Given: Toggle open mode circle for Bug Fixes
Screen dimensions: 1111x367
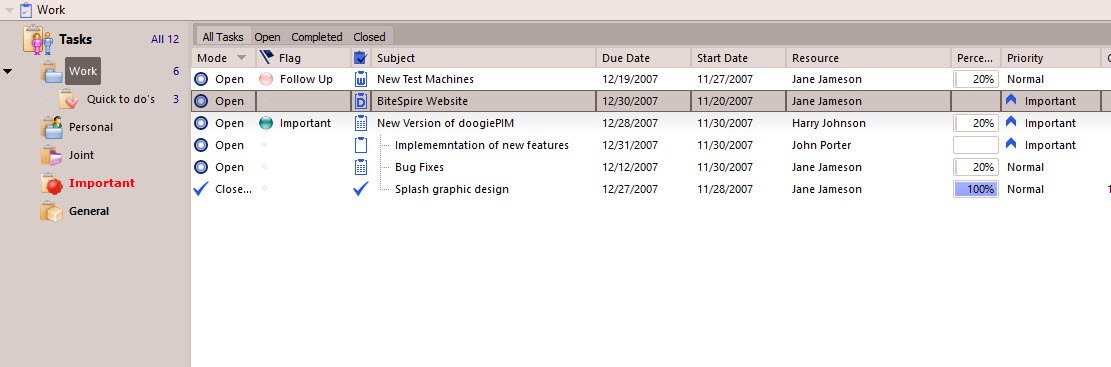Looking at the screenshot, I should click(x=201, y=167).
